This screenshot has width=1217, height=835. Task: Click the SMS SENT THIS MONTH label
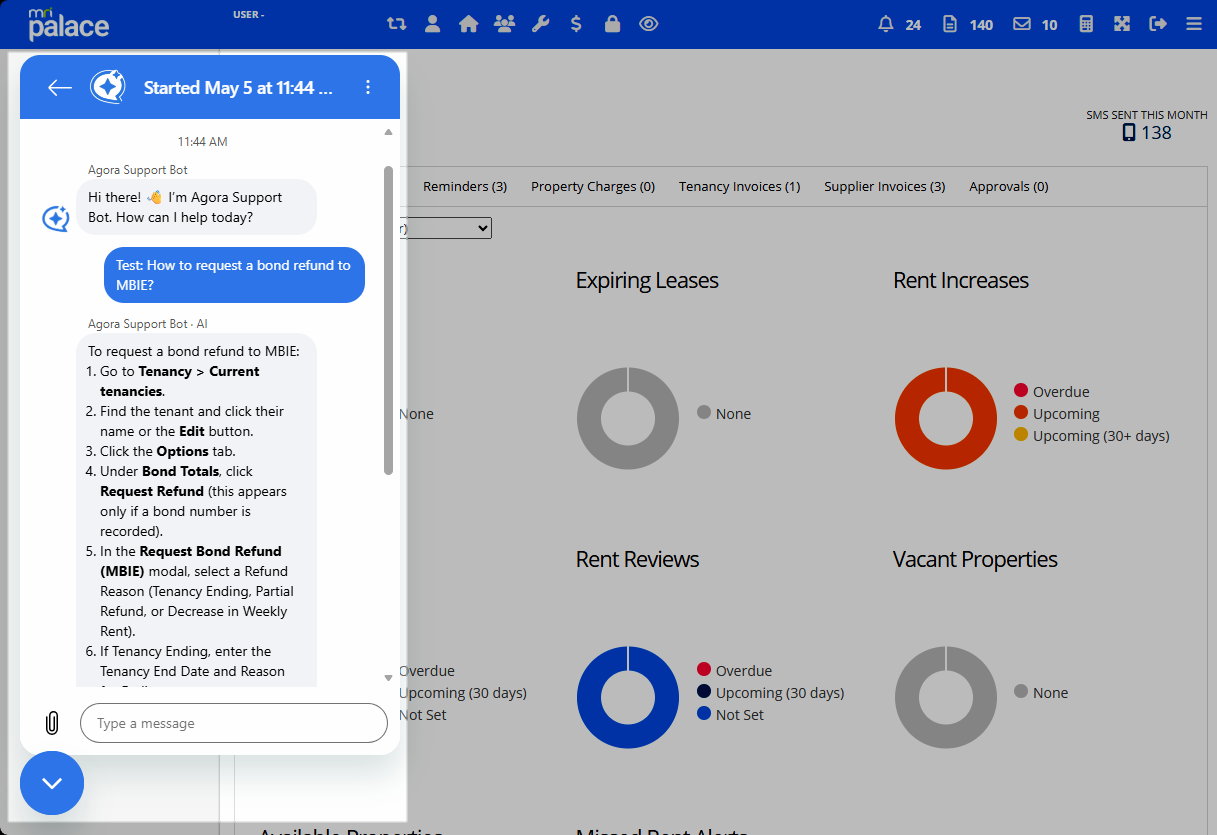(x=1147, y=115)
